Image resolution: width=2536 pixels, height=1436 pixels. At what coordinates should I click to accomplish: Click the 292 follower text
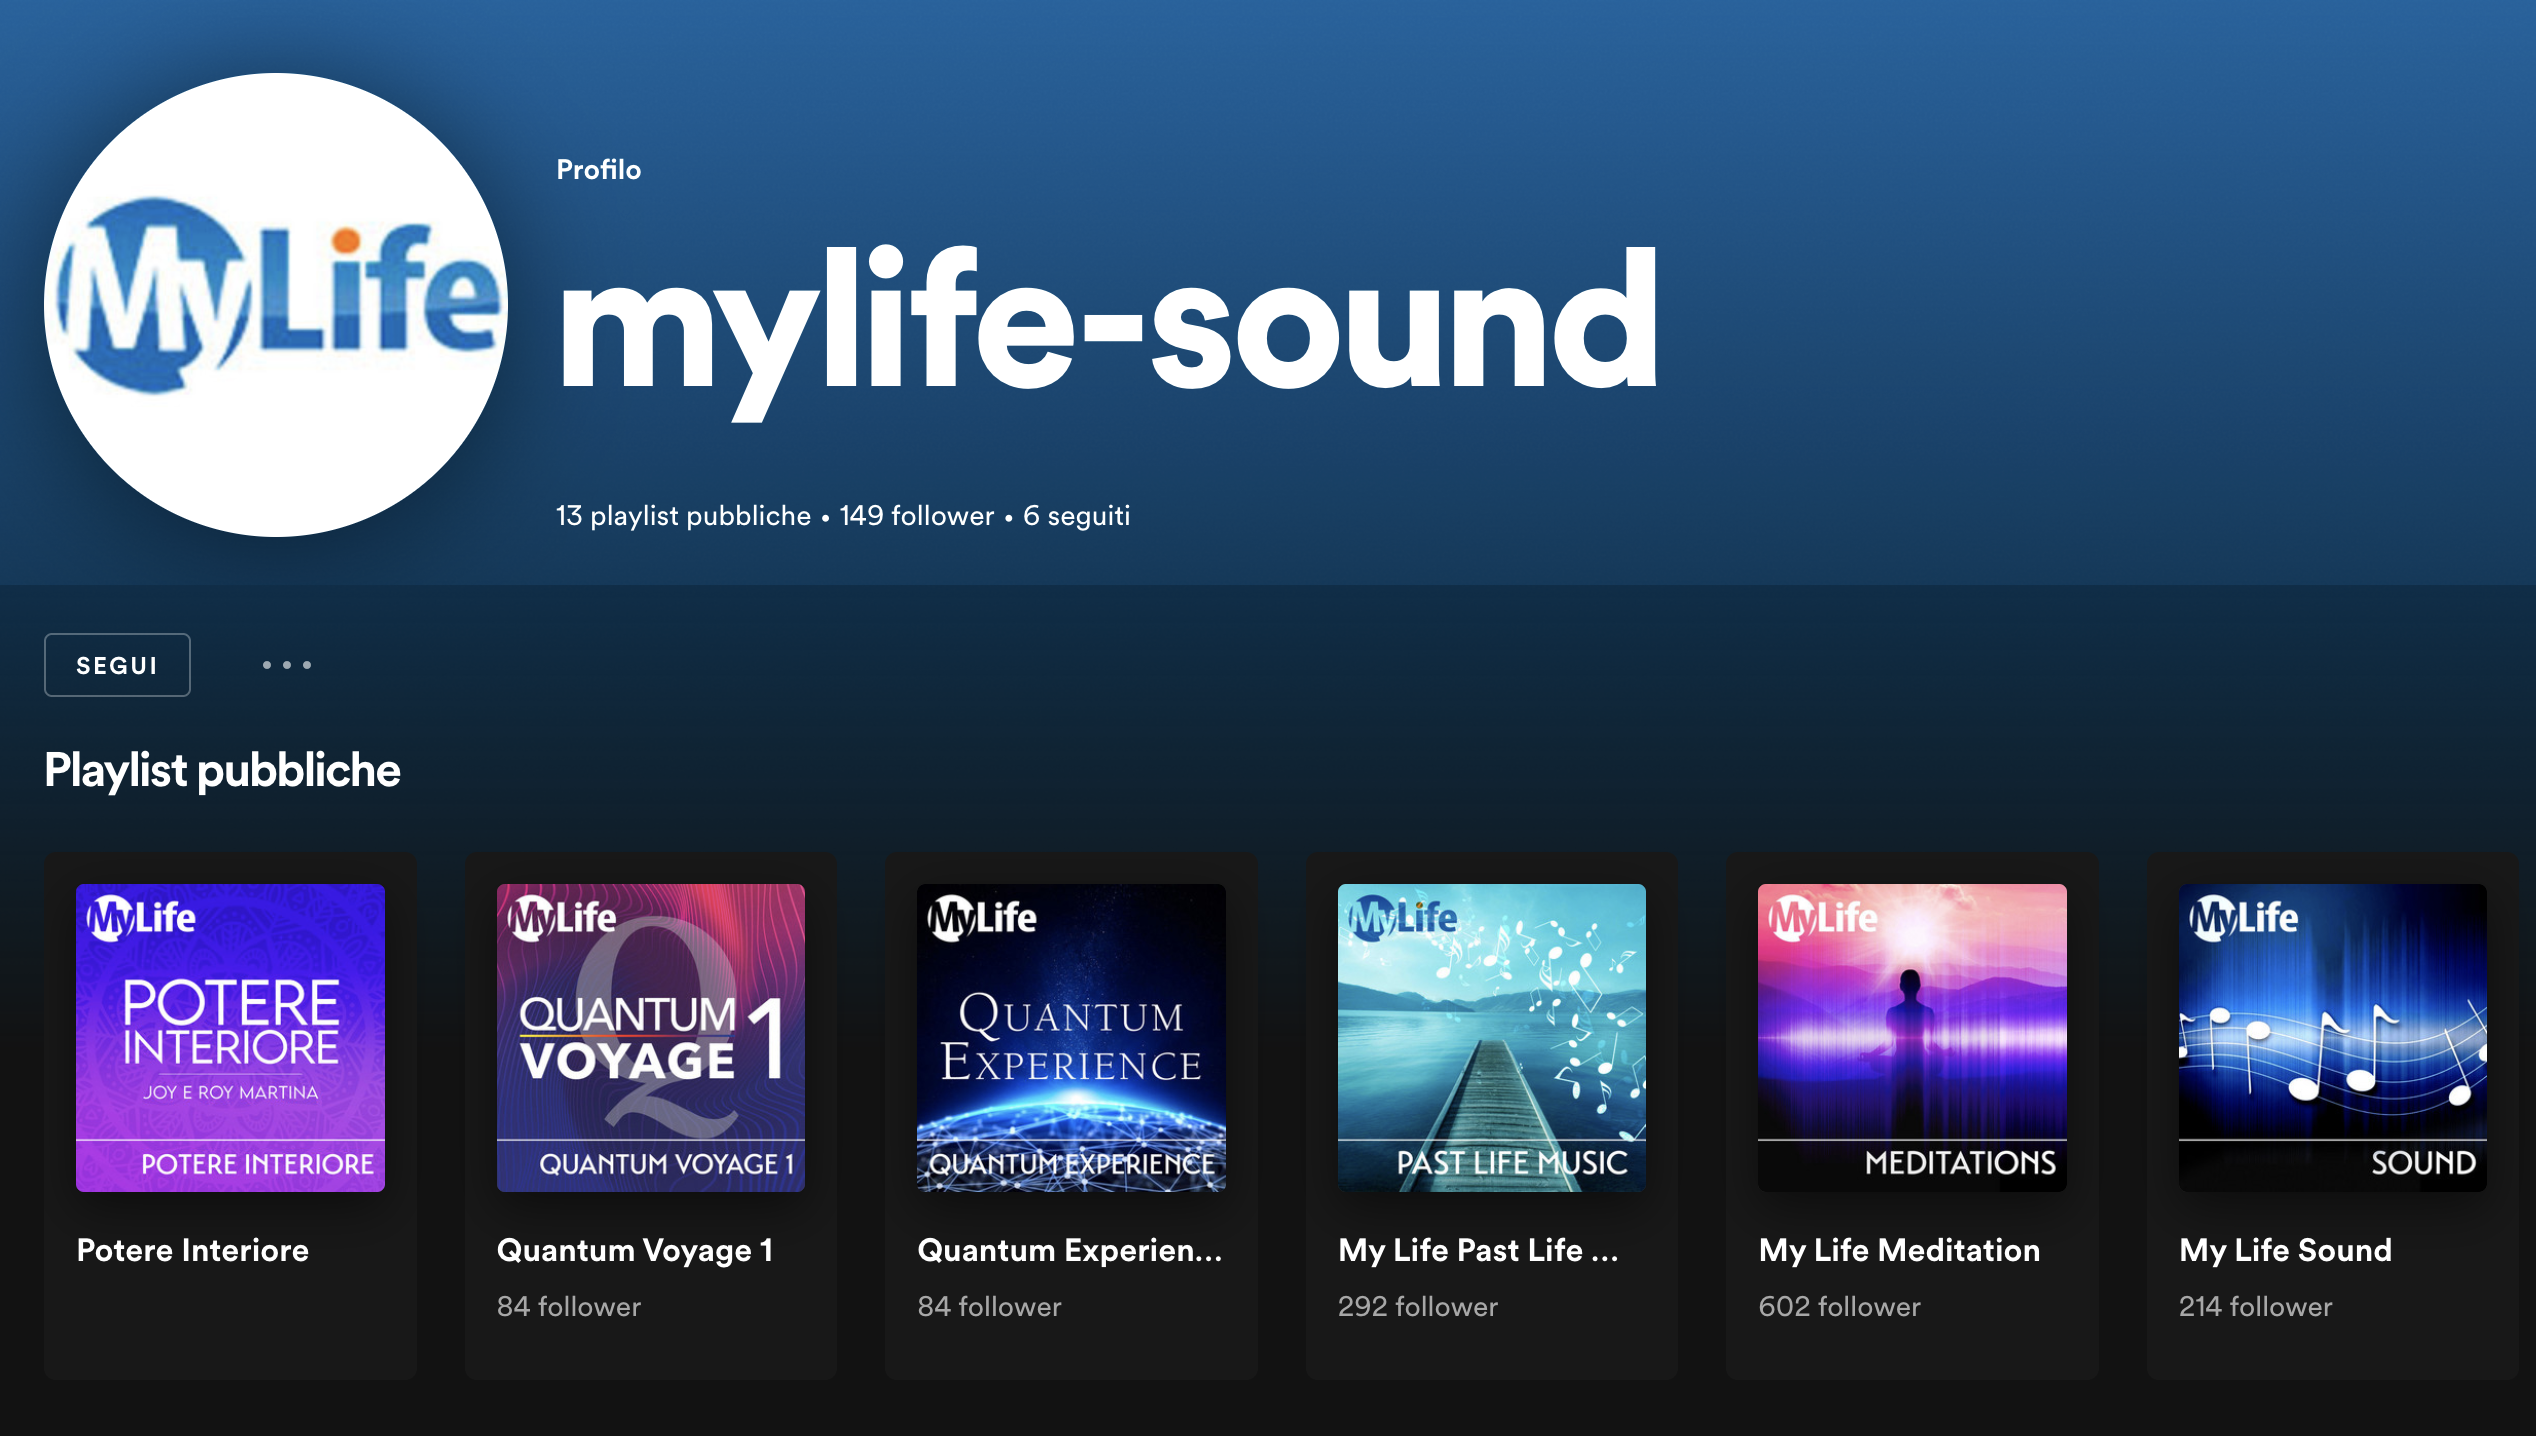(1418, 1307)
